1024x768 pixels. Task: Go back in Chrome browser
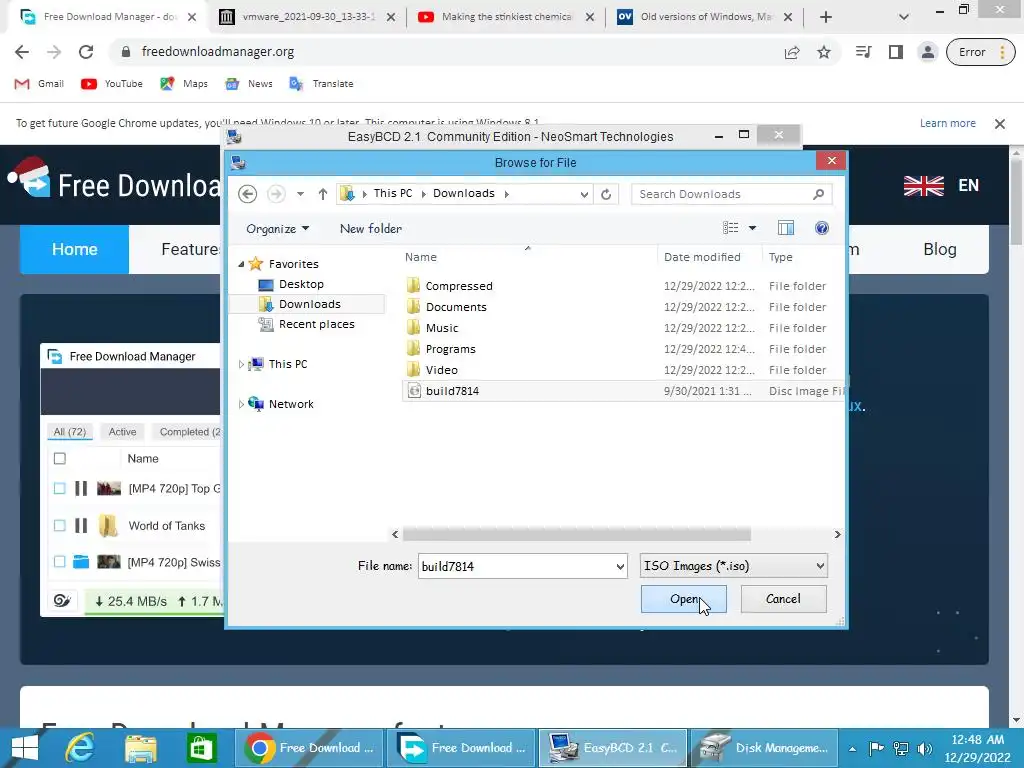pos(22,52)
